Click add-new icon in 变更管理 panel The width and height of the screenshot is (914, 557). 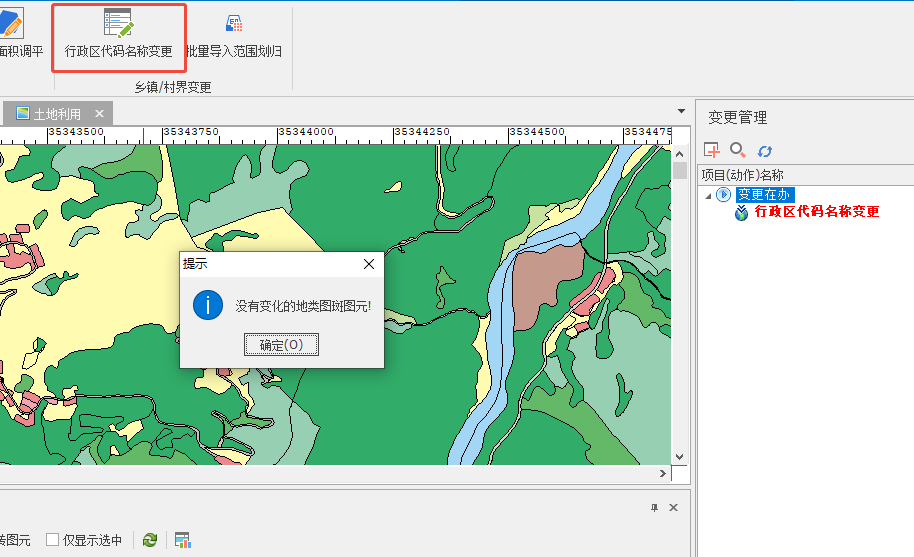point(712,150)
